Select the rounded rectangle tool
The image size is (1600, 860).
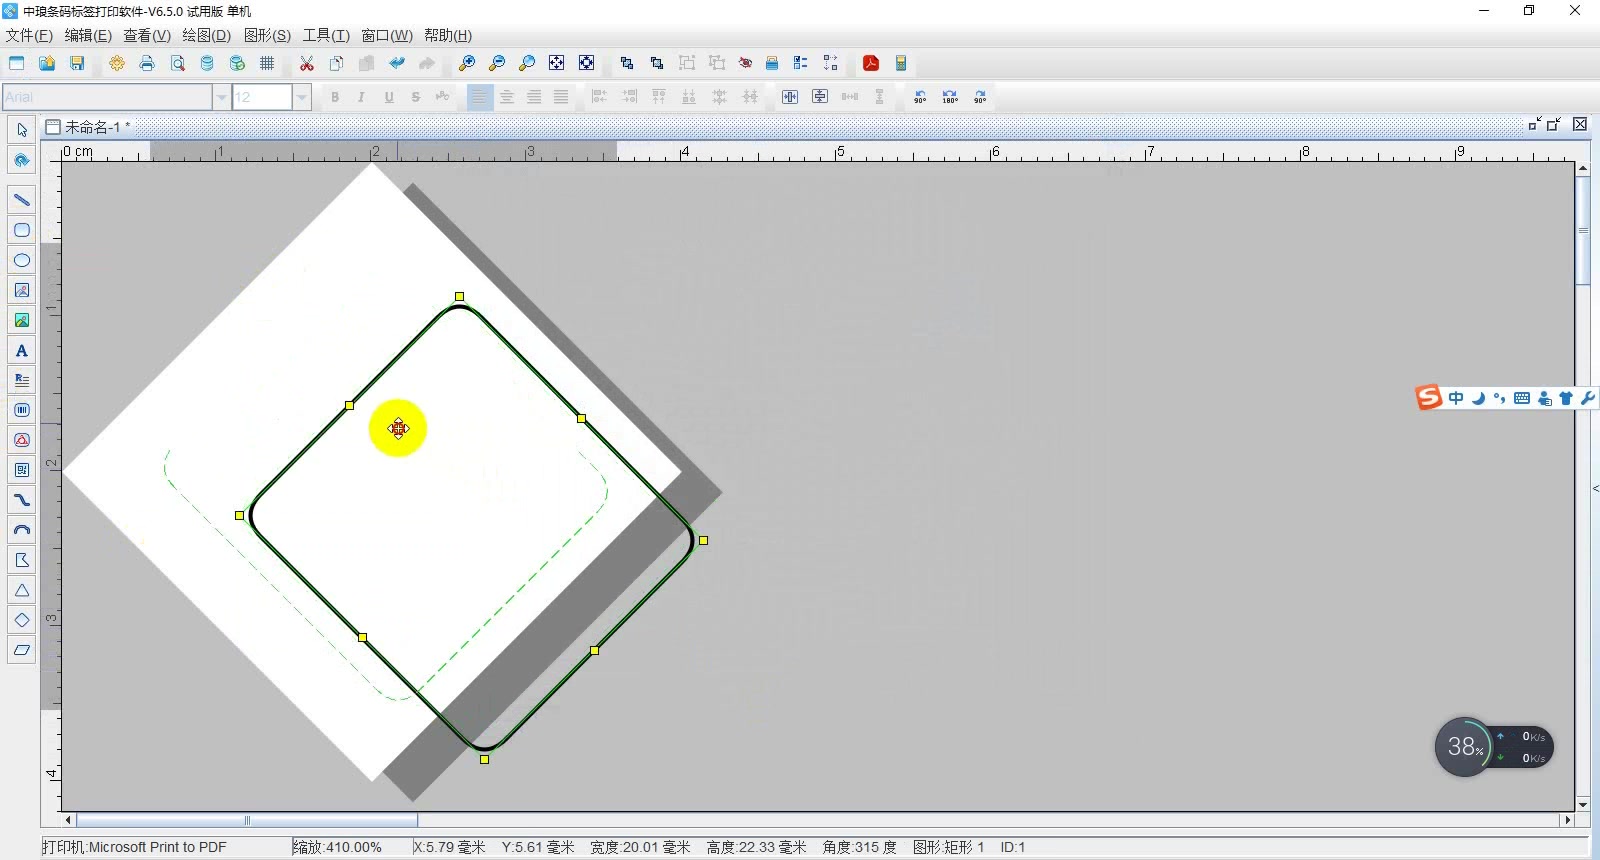[22, 230]
